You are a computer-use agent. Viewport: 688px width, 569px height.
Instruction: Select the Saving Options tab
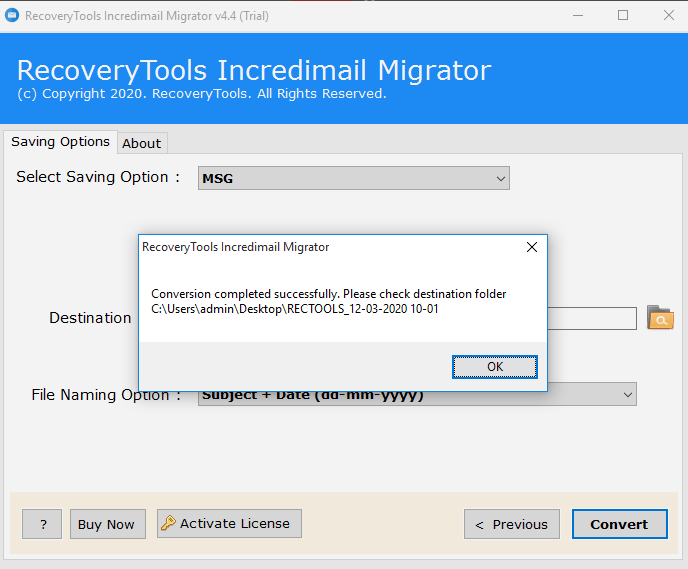click(61, 142)
